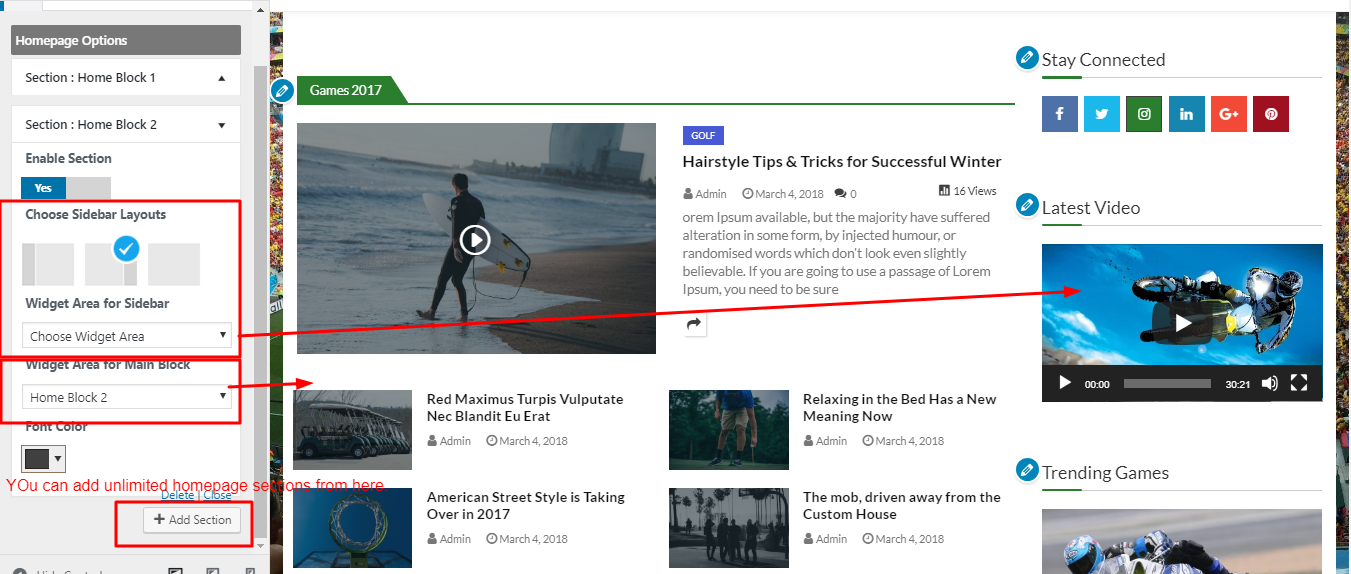Viewport: 1351px width, 574px height.
Task: Click the Instagram icon button
Action: tap(1144, 114)
